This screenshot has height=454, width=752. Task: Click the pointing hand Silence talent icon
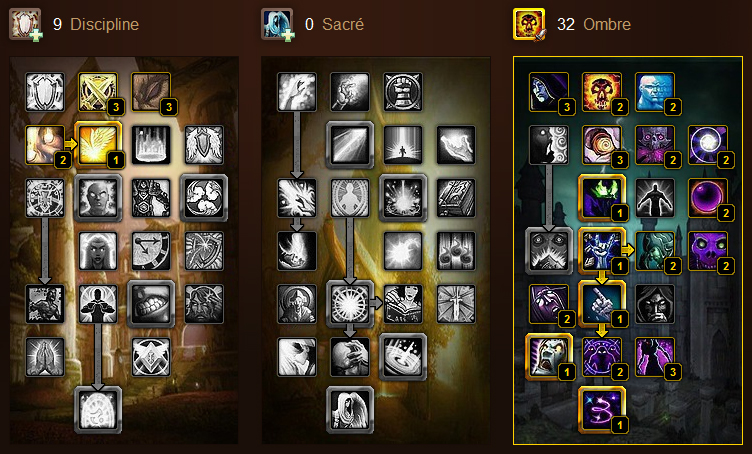601,304
